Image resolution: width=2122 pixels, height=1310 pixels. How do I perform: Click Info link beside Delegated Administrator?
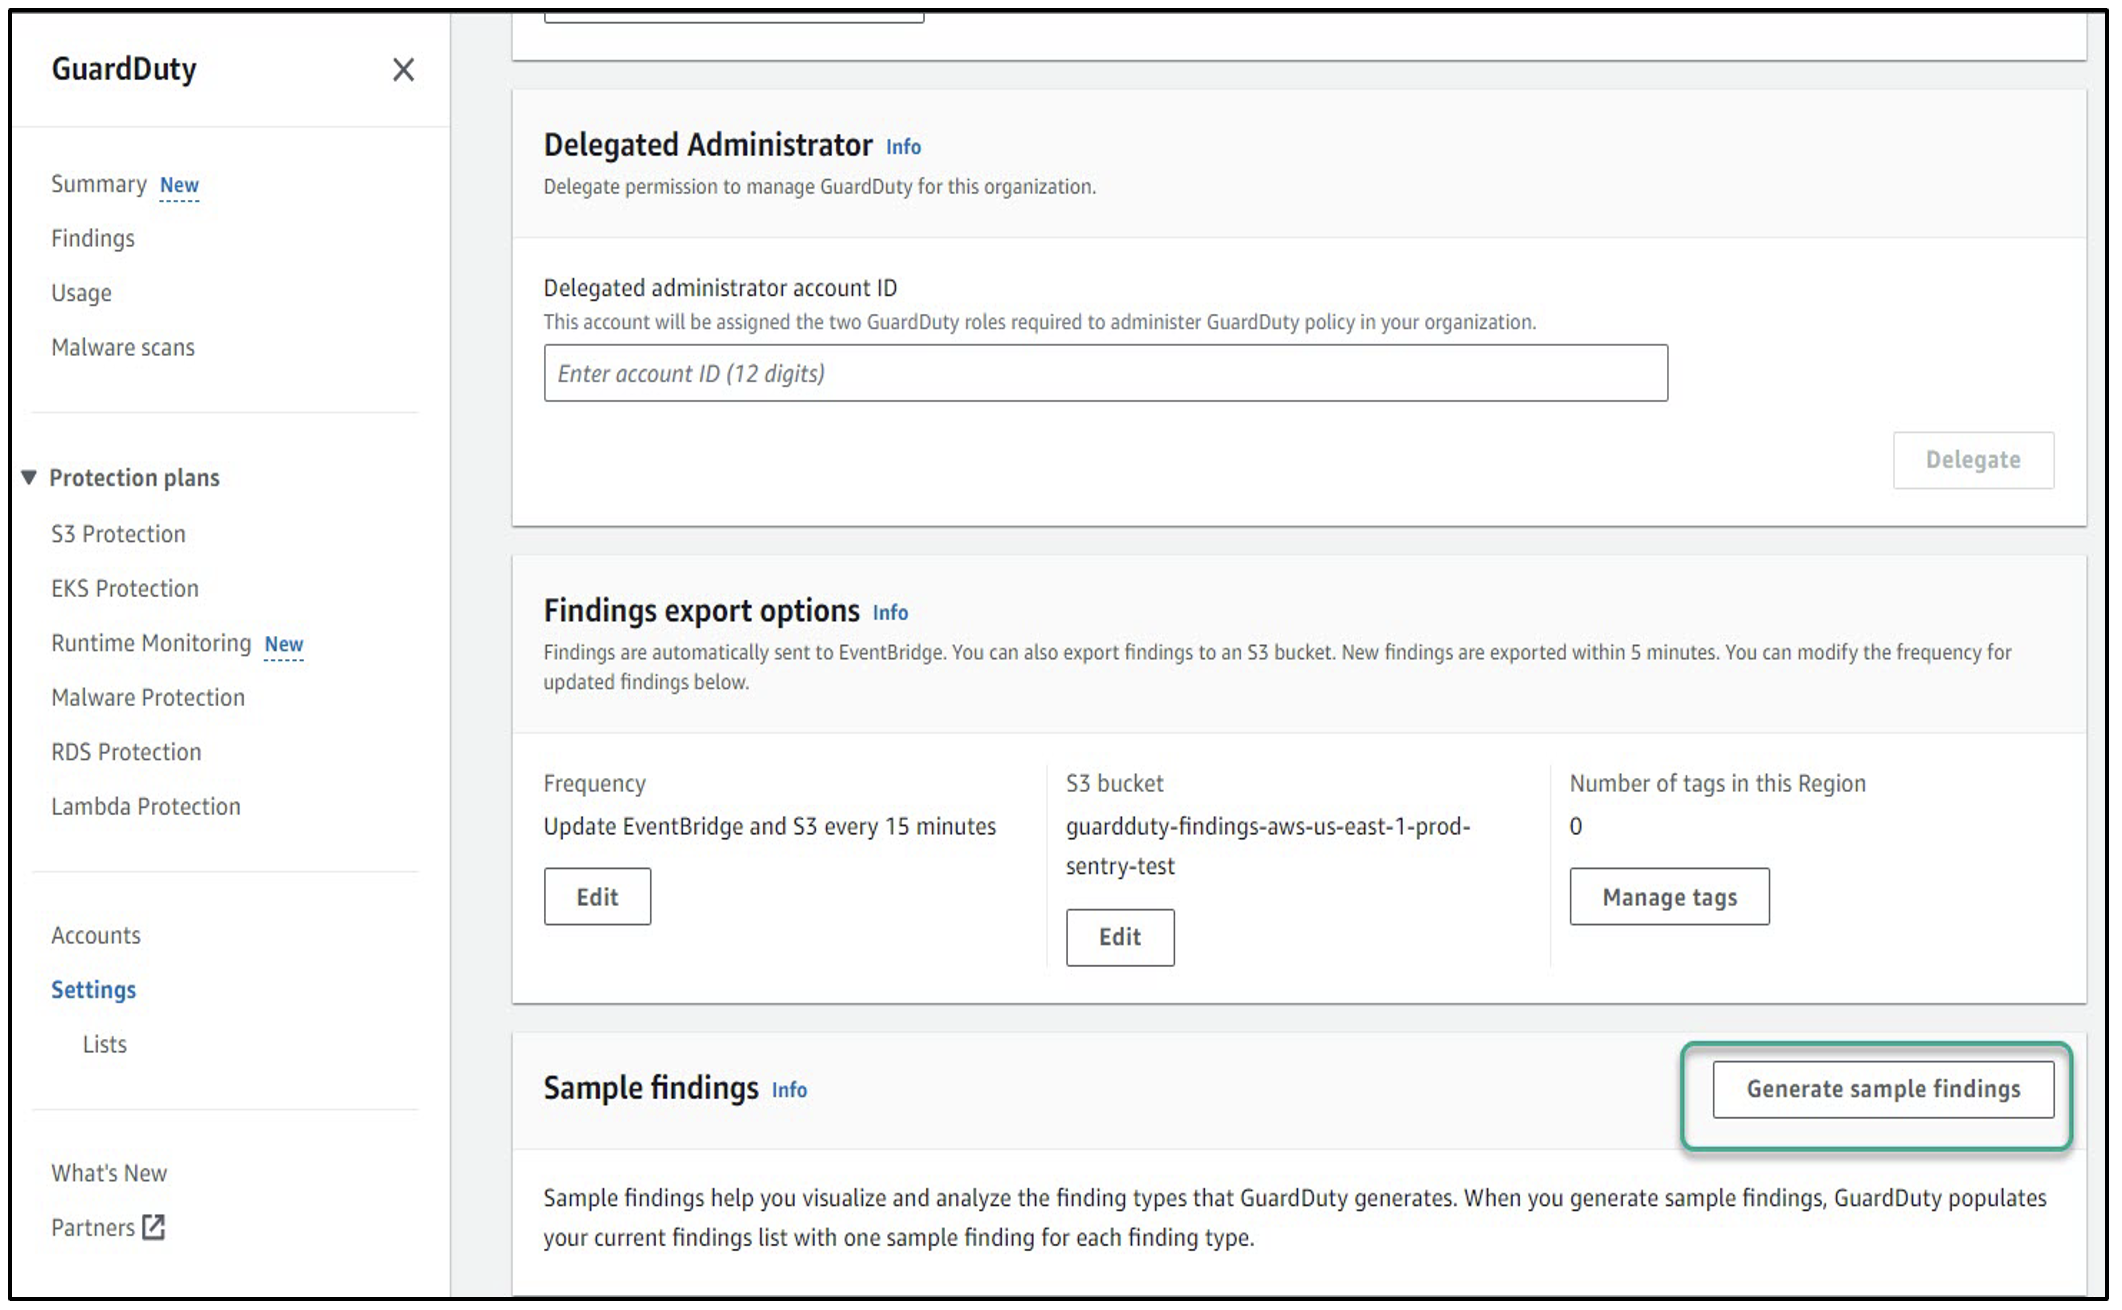[x=902, y=147]
